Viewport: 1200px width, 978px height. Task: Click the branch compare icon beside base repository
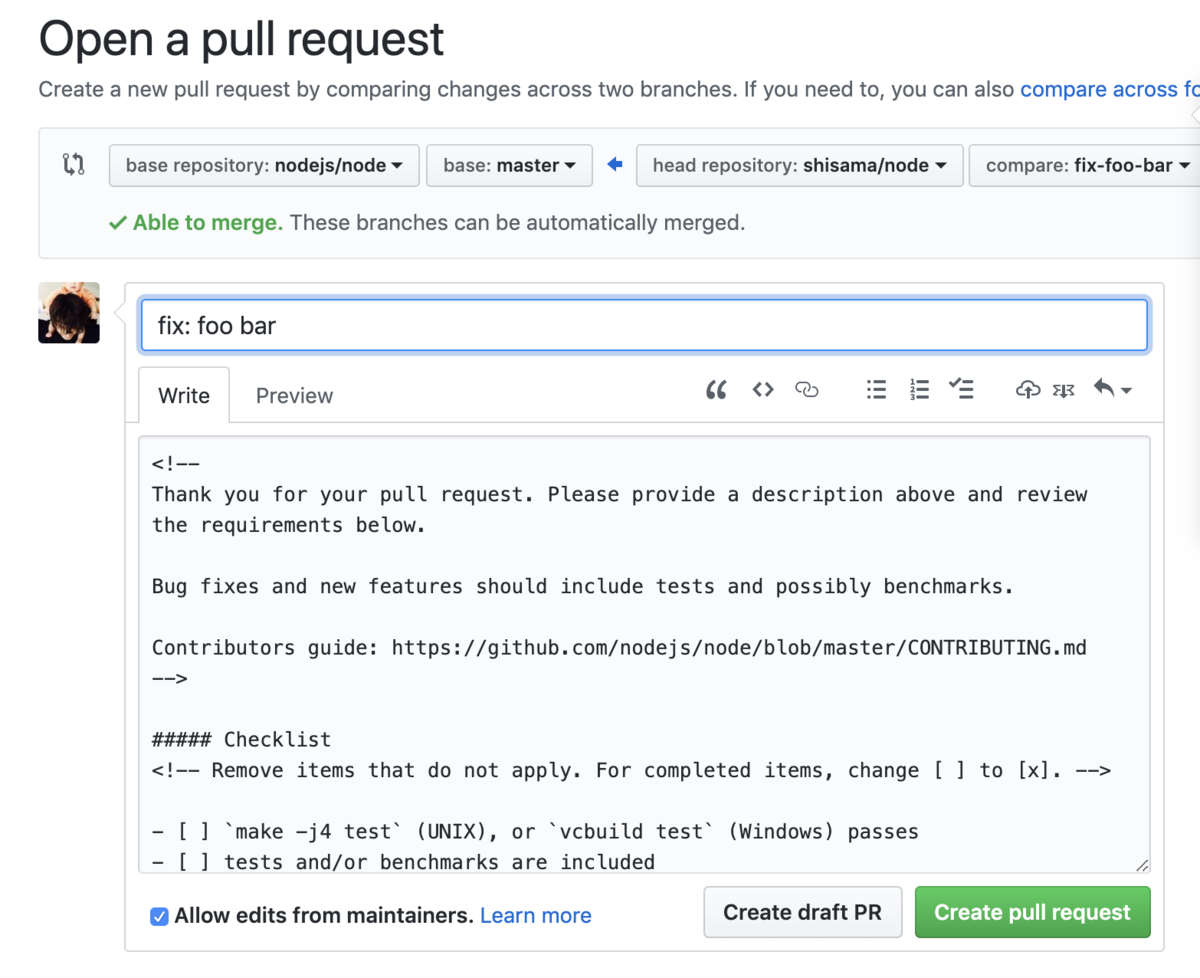pyautogui.click(x=74, y=165)
